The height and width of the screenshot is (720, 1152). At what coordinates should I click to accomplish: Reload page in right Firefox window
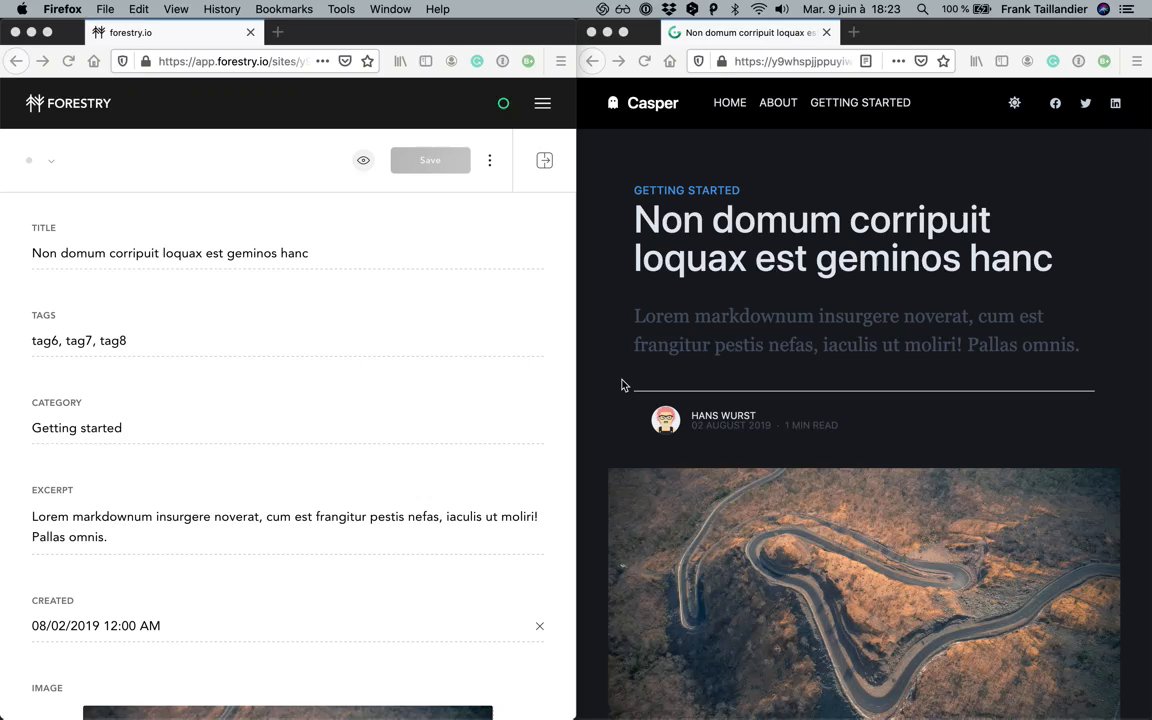[644, 61]
